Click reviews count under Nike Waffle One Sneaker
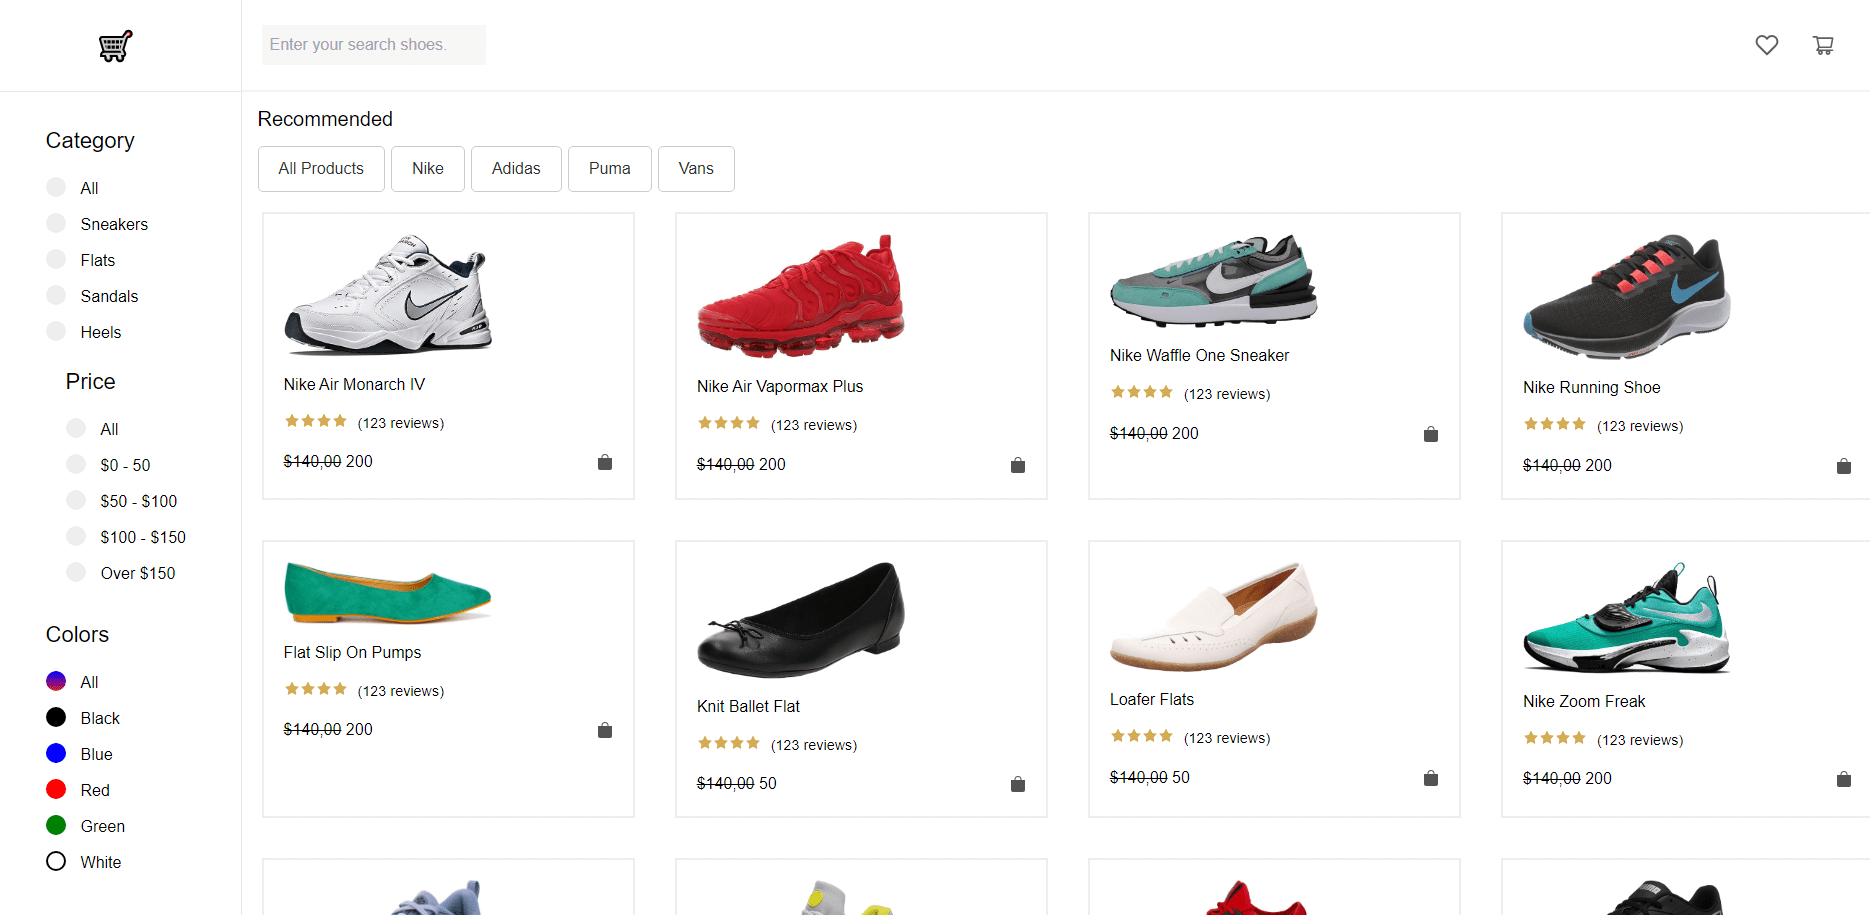The height and width of the screenshot is (915, 1870). click(1227, 394)
